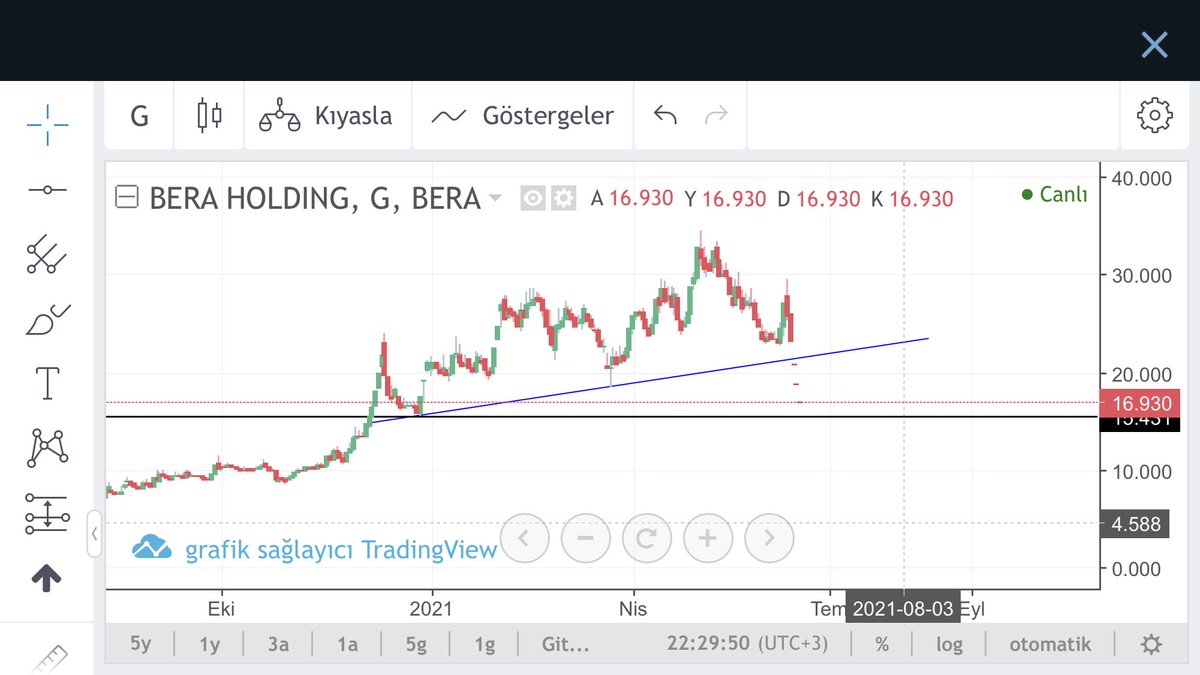Select the text annotation tool
Viewport: 1200px width, 675px height.
point(47,382)
